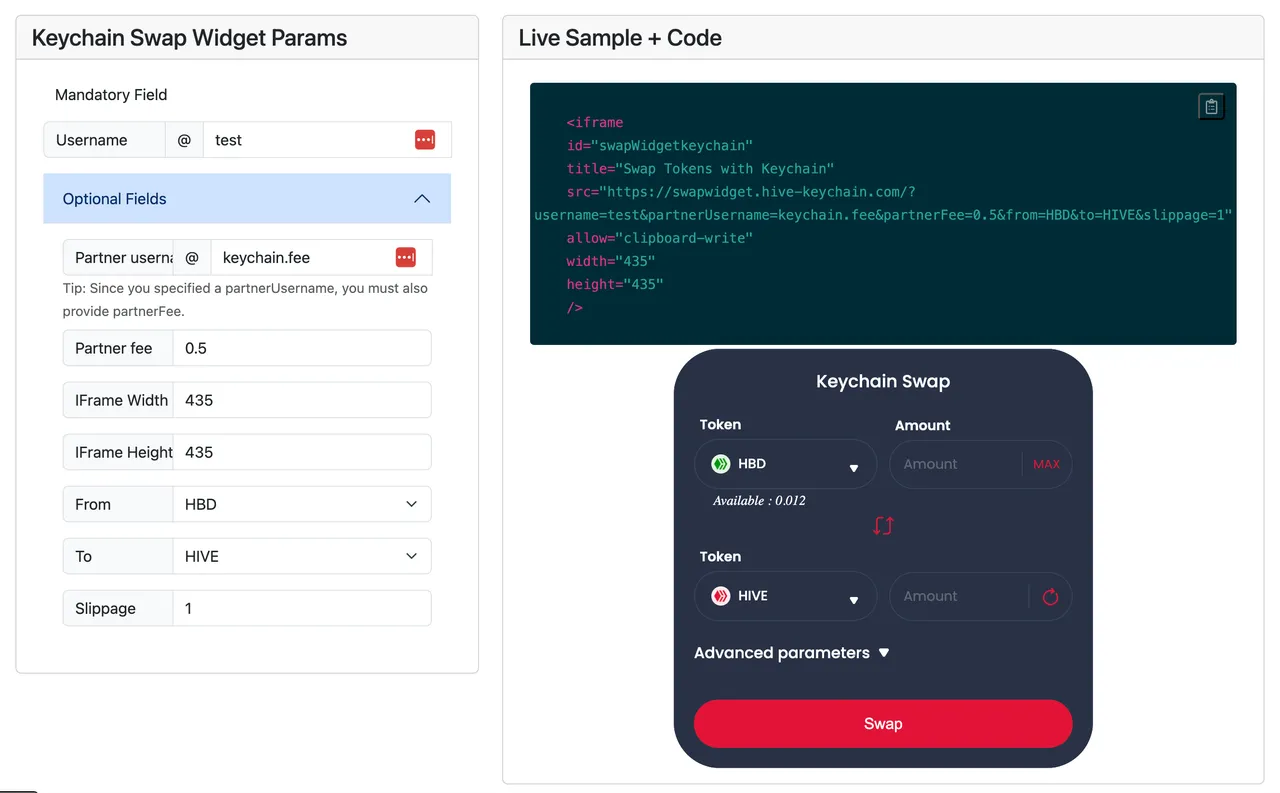Click the Amount field for HBD

coord(955,464)
